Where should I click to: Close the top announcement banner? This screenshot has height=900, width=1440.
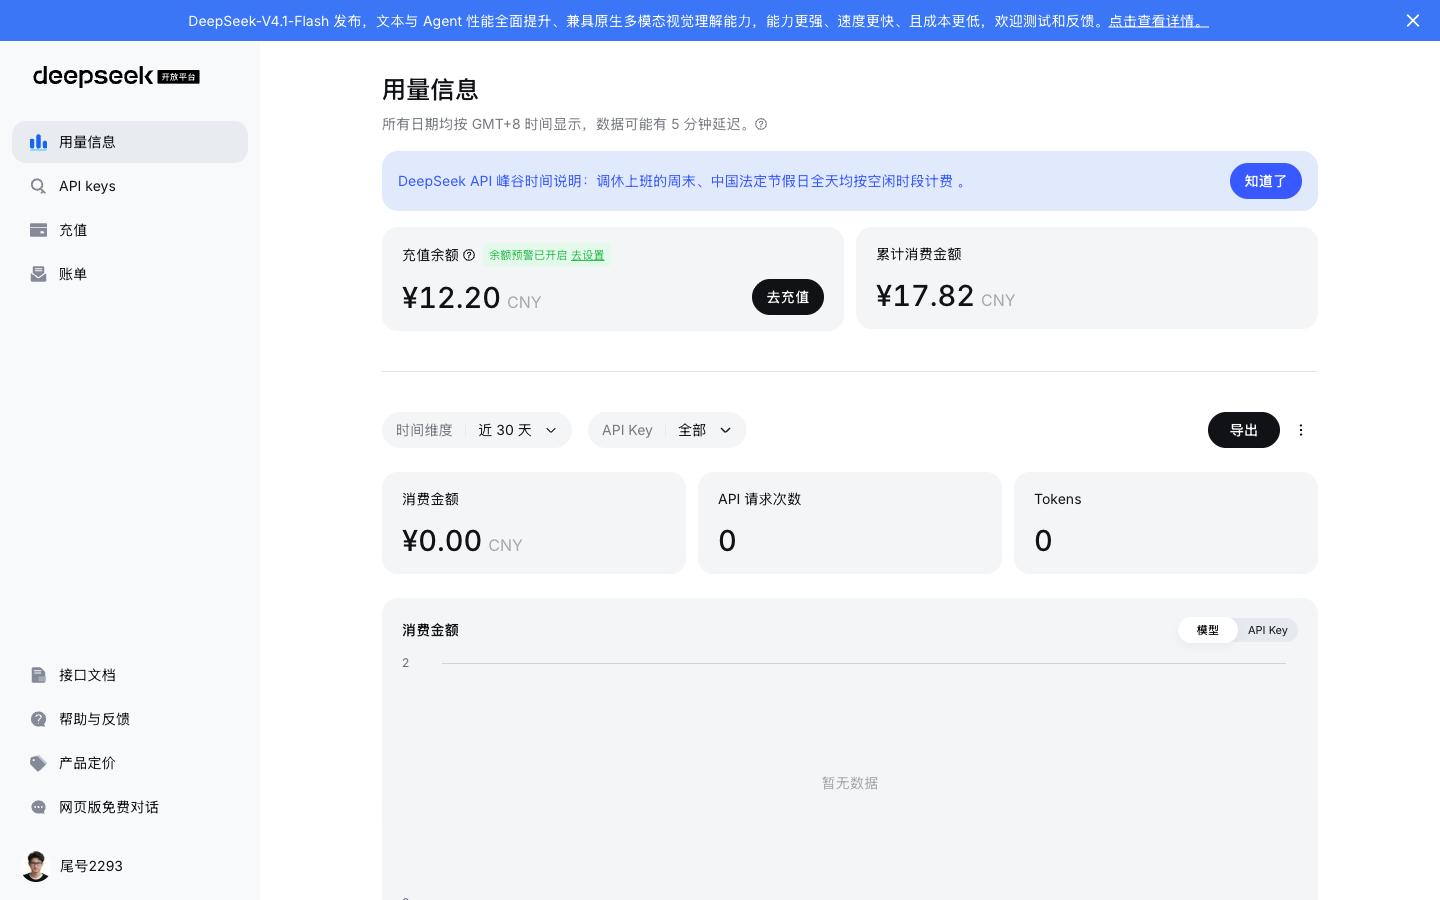coord(1413,20)
